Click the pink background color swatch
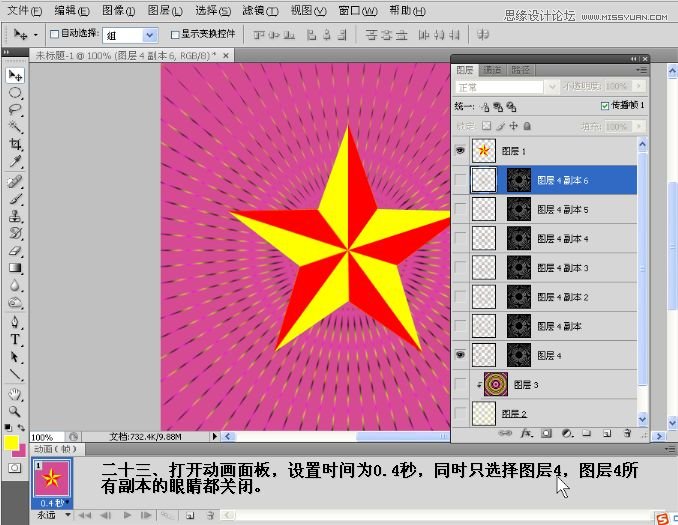 (22, 452)
